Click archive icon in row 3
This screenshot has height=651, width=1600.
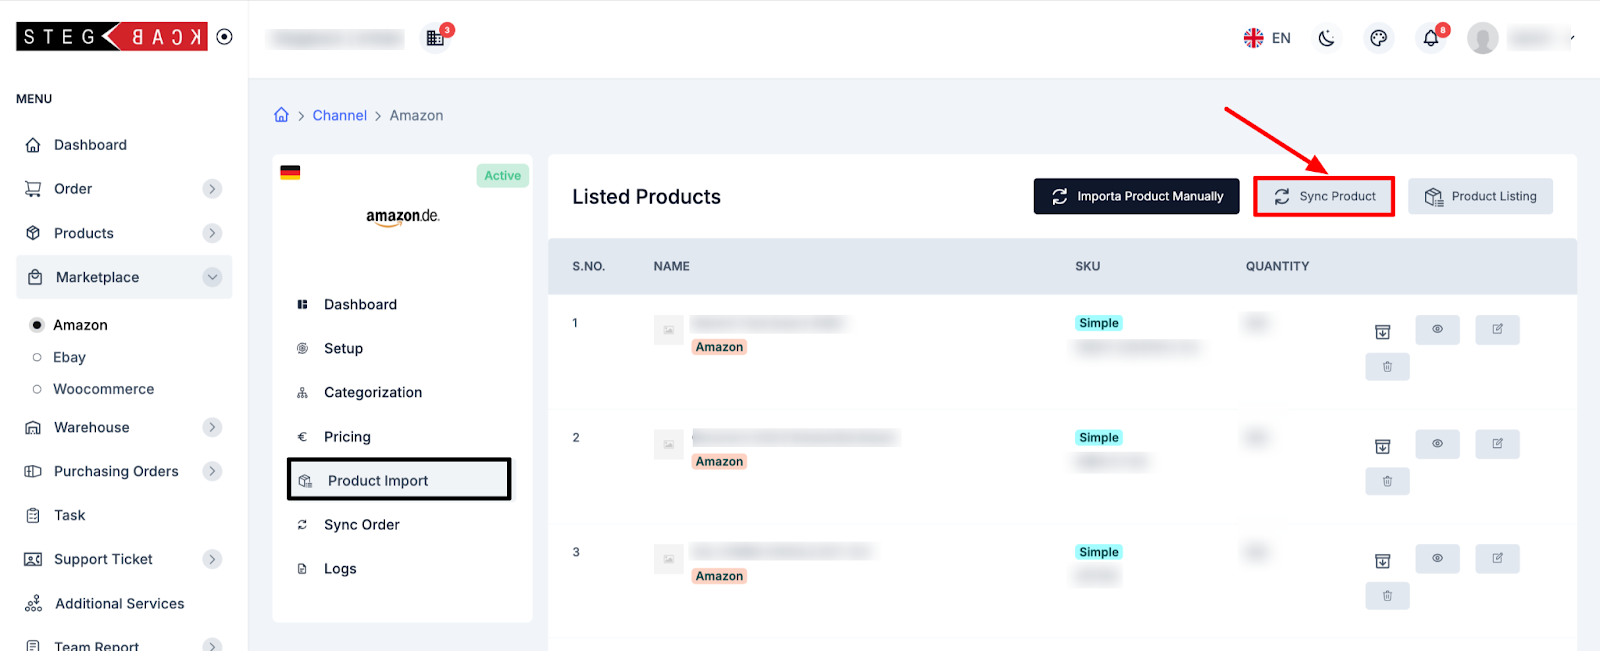click(1383, 561)
